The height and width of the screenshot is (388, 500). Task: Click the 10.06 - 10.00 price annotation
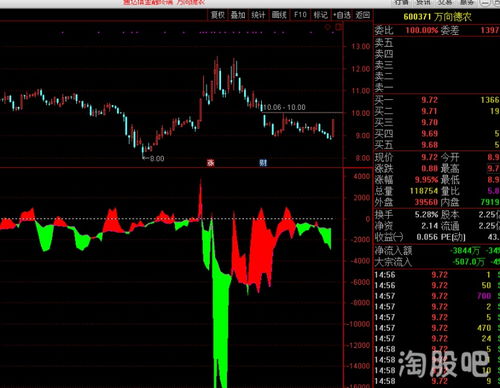pyautogui.click(x=284, y=107)
